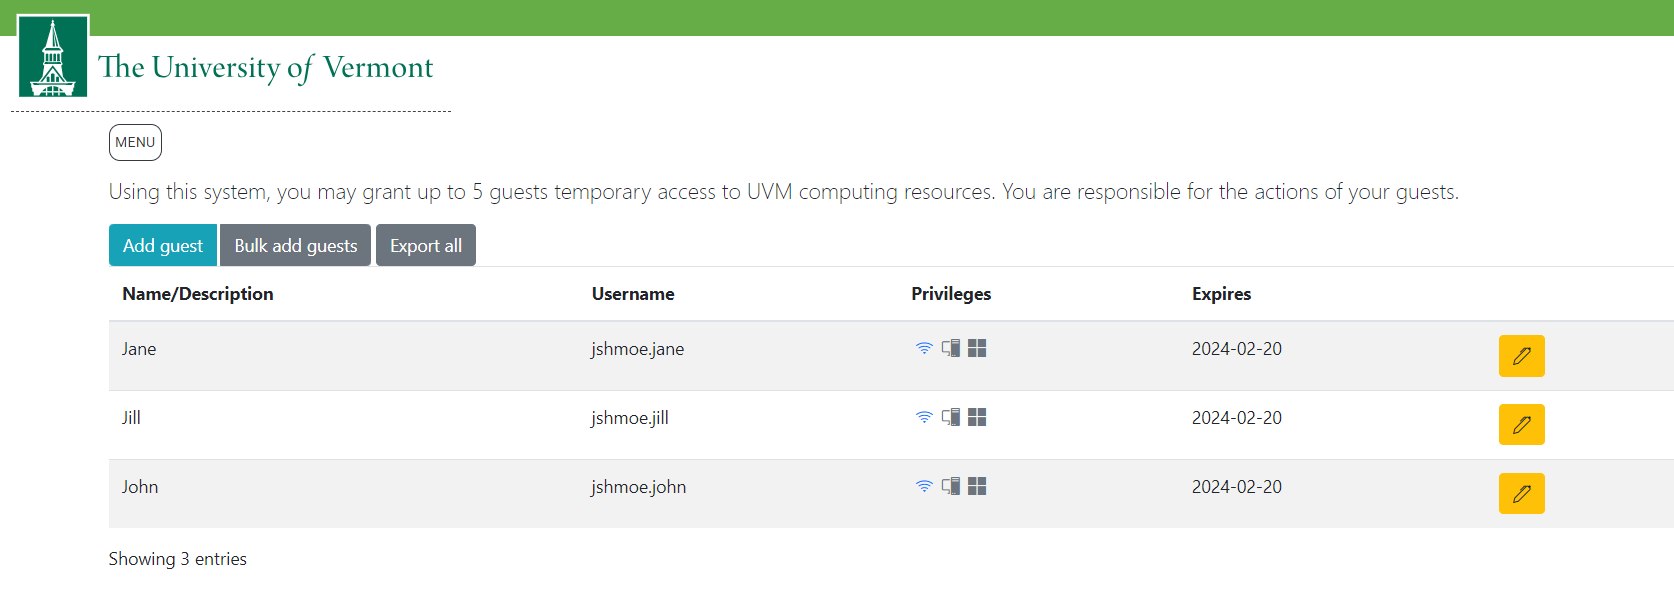Click the edit pencil button for John
Viewport: 1674px width, 605px height.
pos(1521,493)
